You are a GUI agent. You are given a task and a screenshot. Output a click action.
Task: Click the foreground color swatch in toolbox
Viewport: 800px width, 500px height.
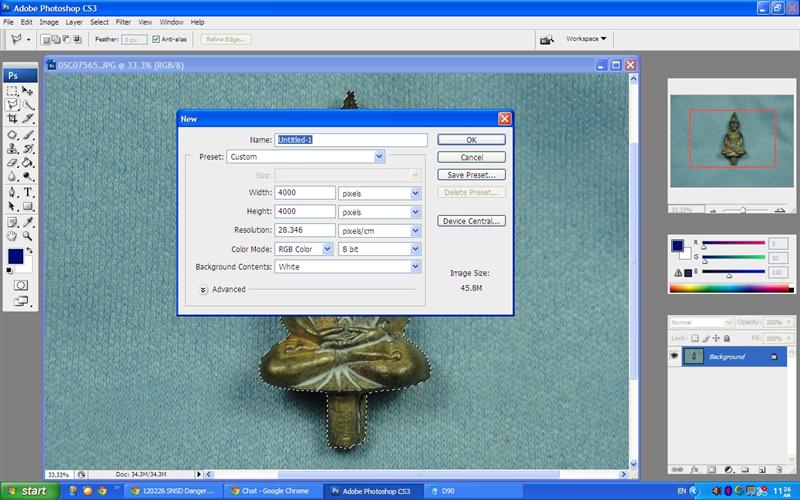(16, 257)
